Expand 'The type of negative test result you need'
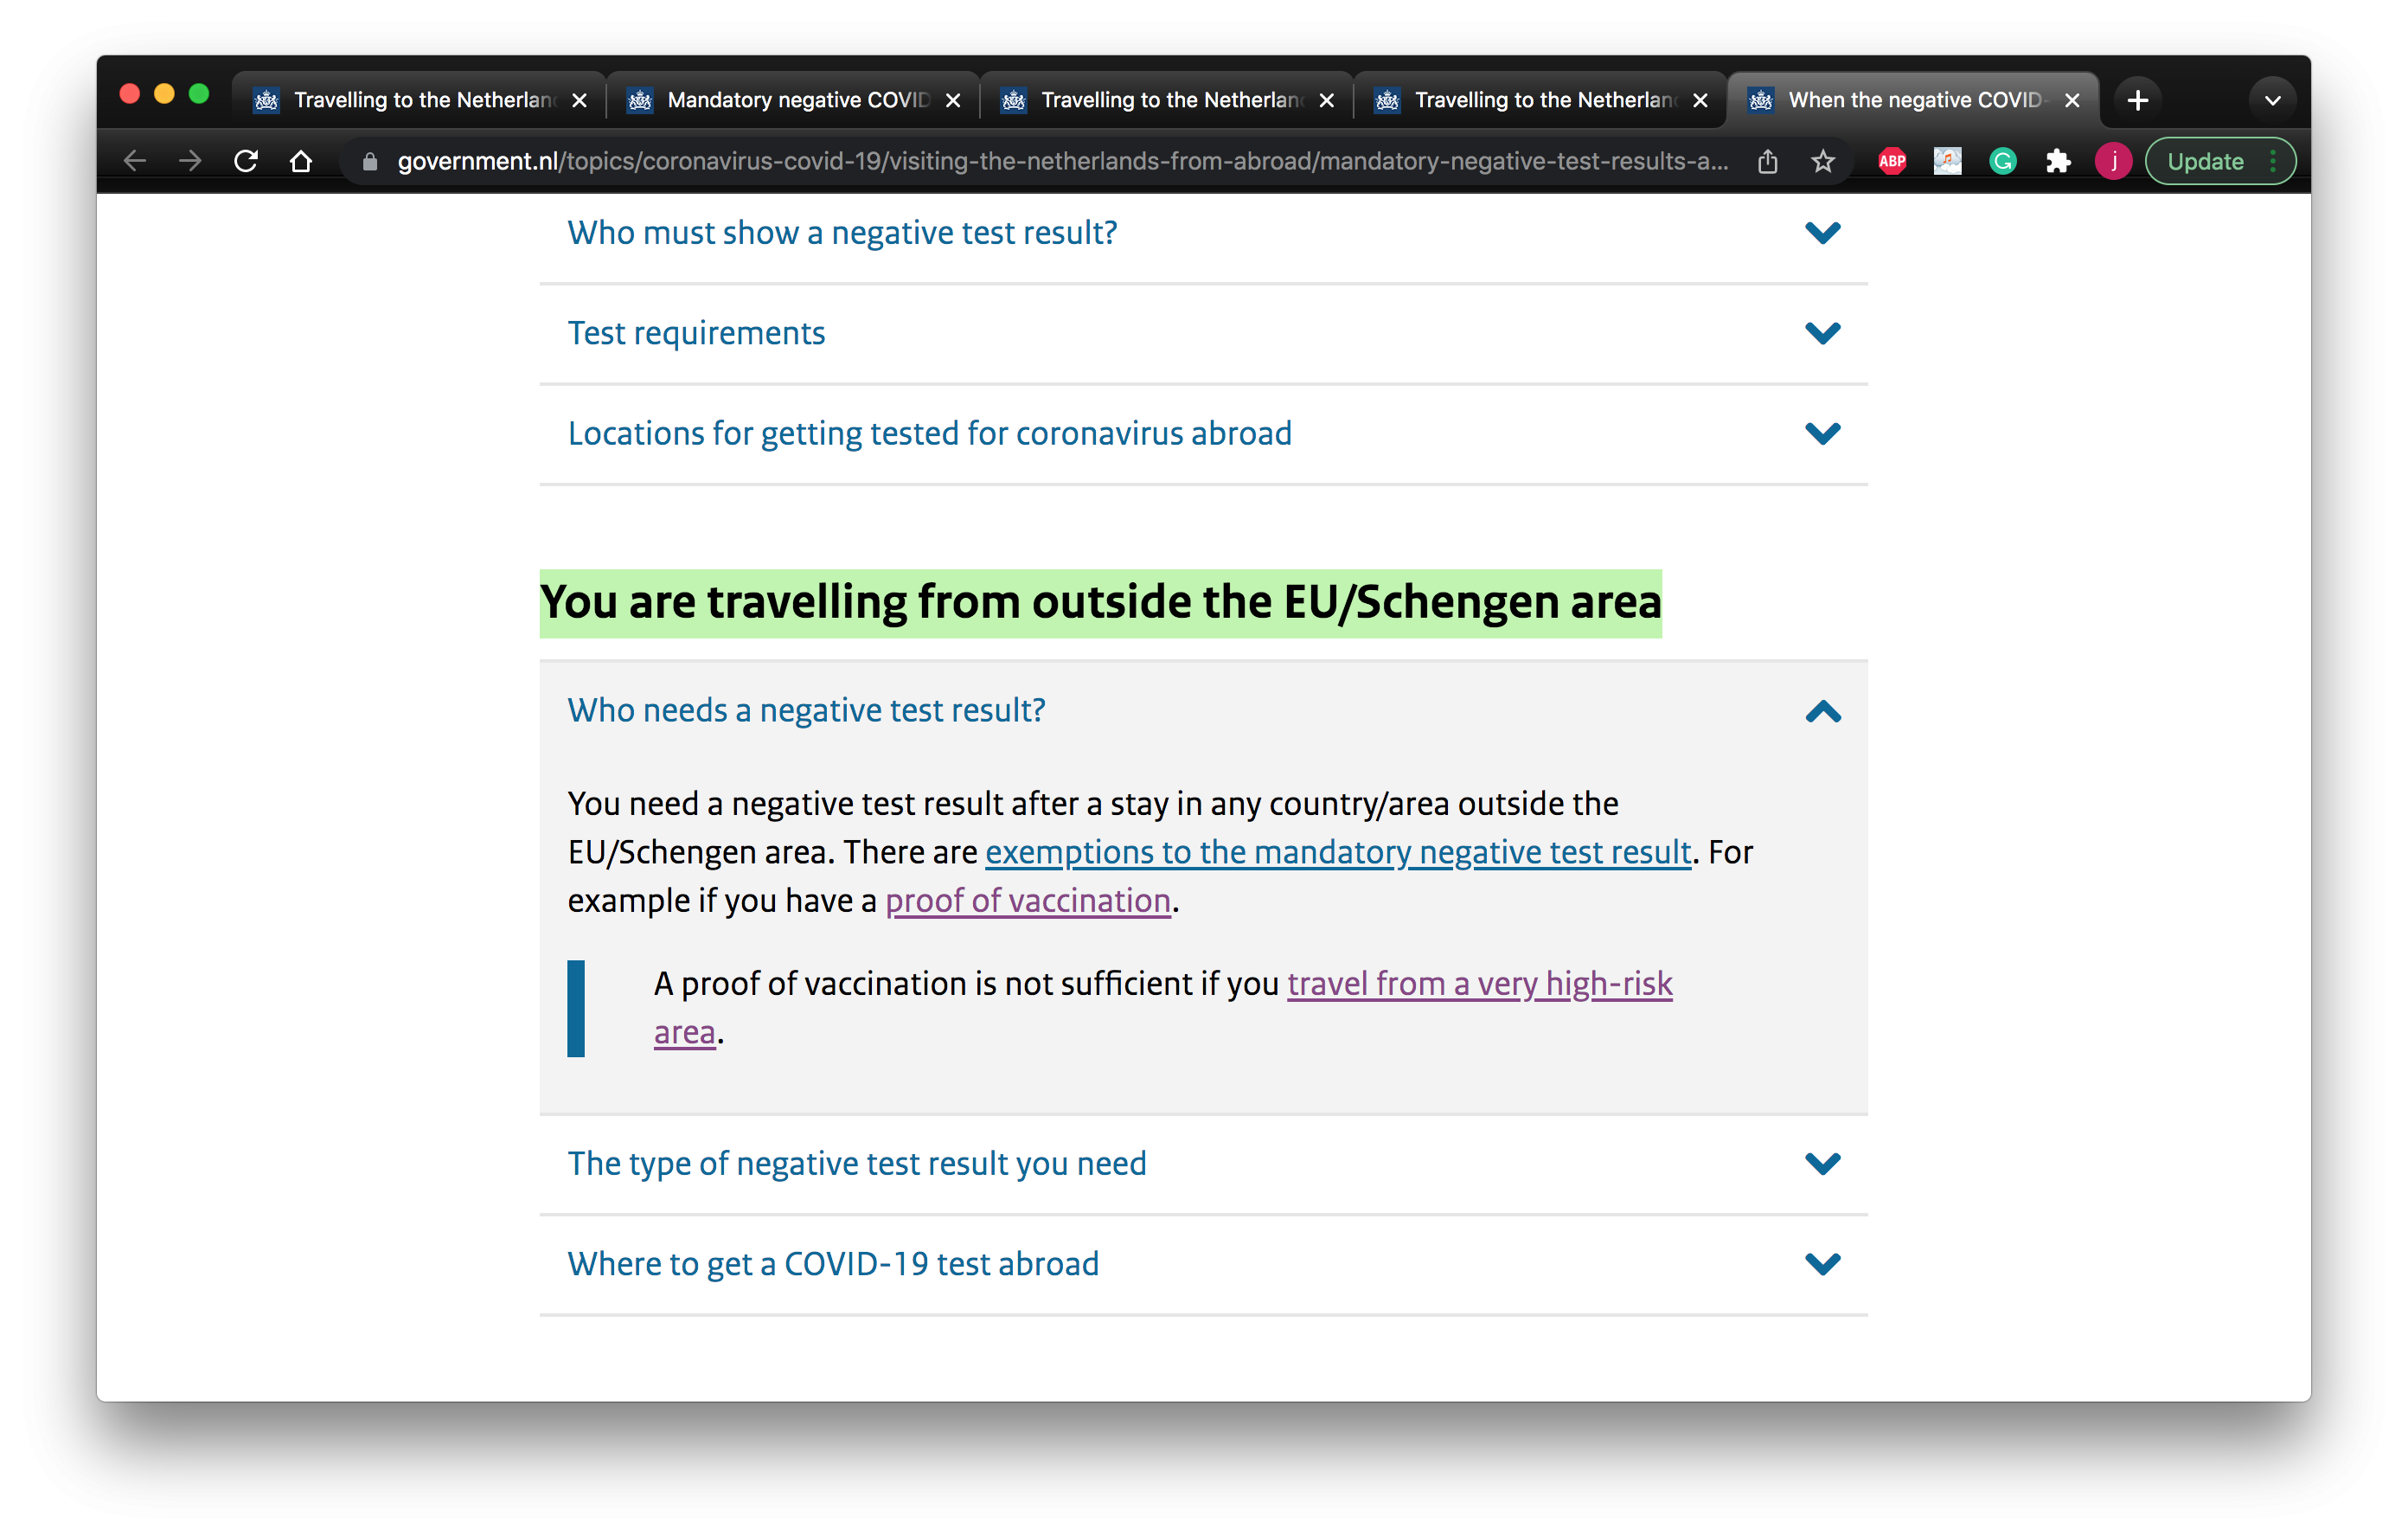Screen dimensions: 2408x1540 coord(1203,1164)
